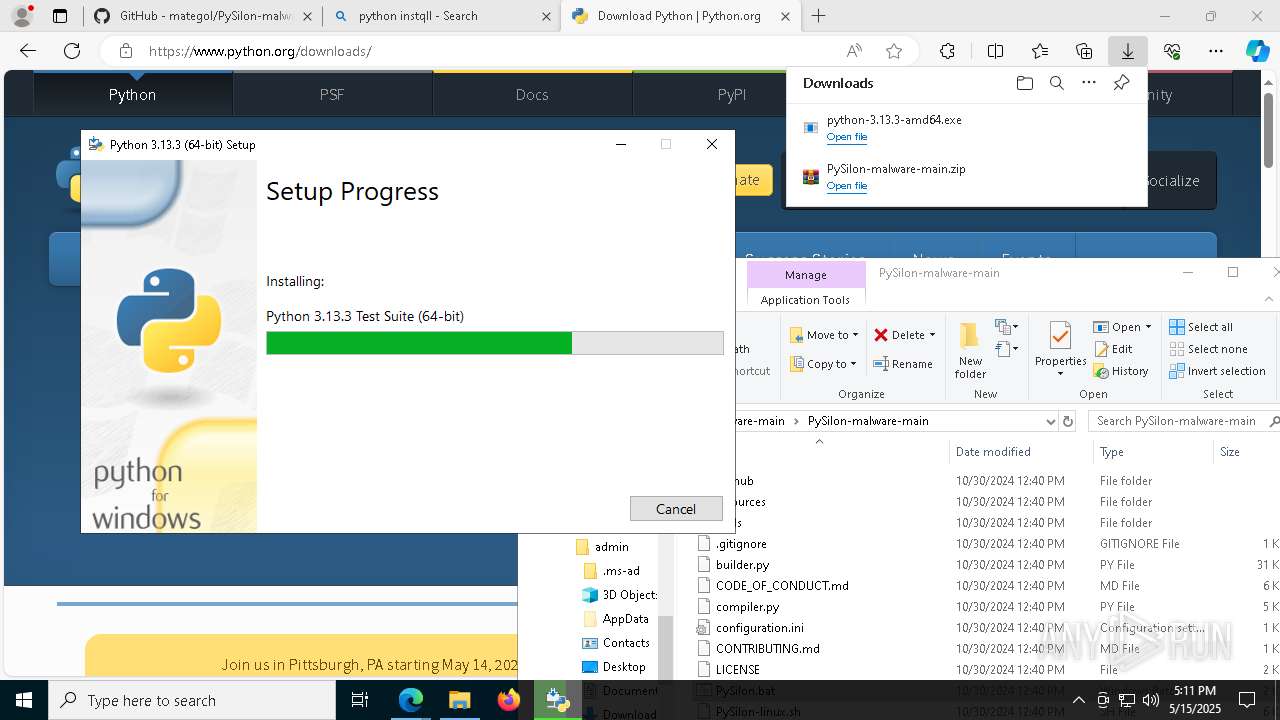Open Task View on taskbar

(360, 700)
